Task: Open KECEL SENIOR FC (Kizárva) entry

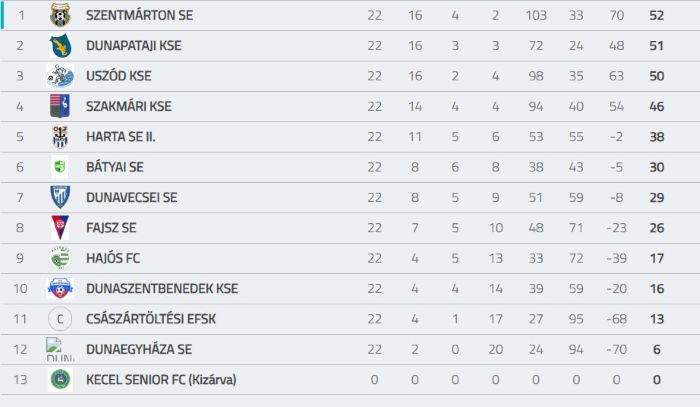Action: [x=161, y=380]
